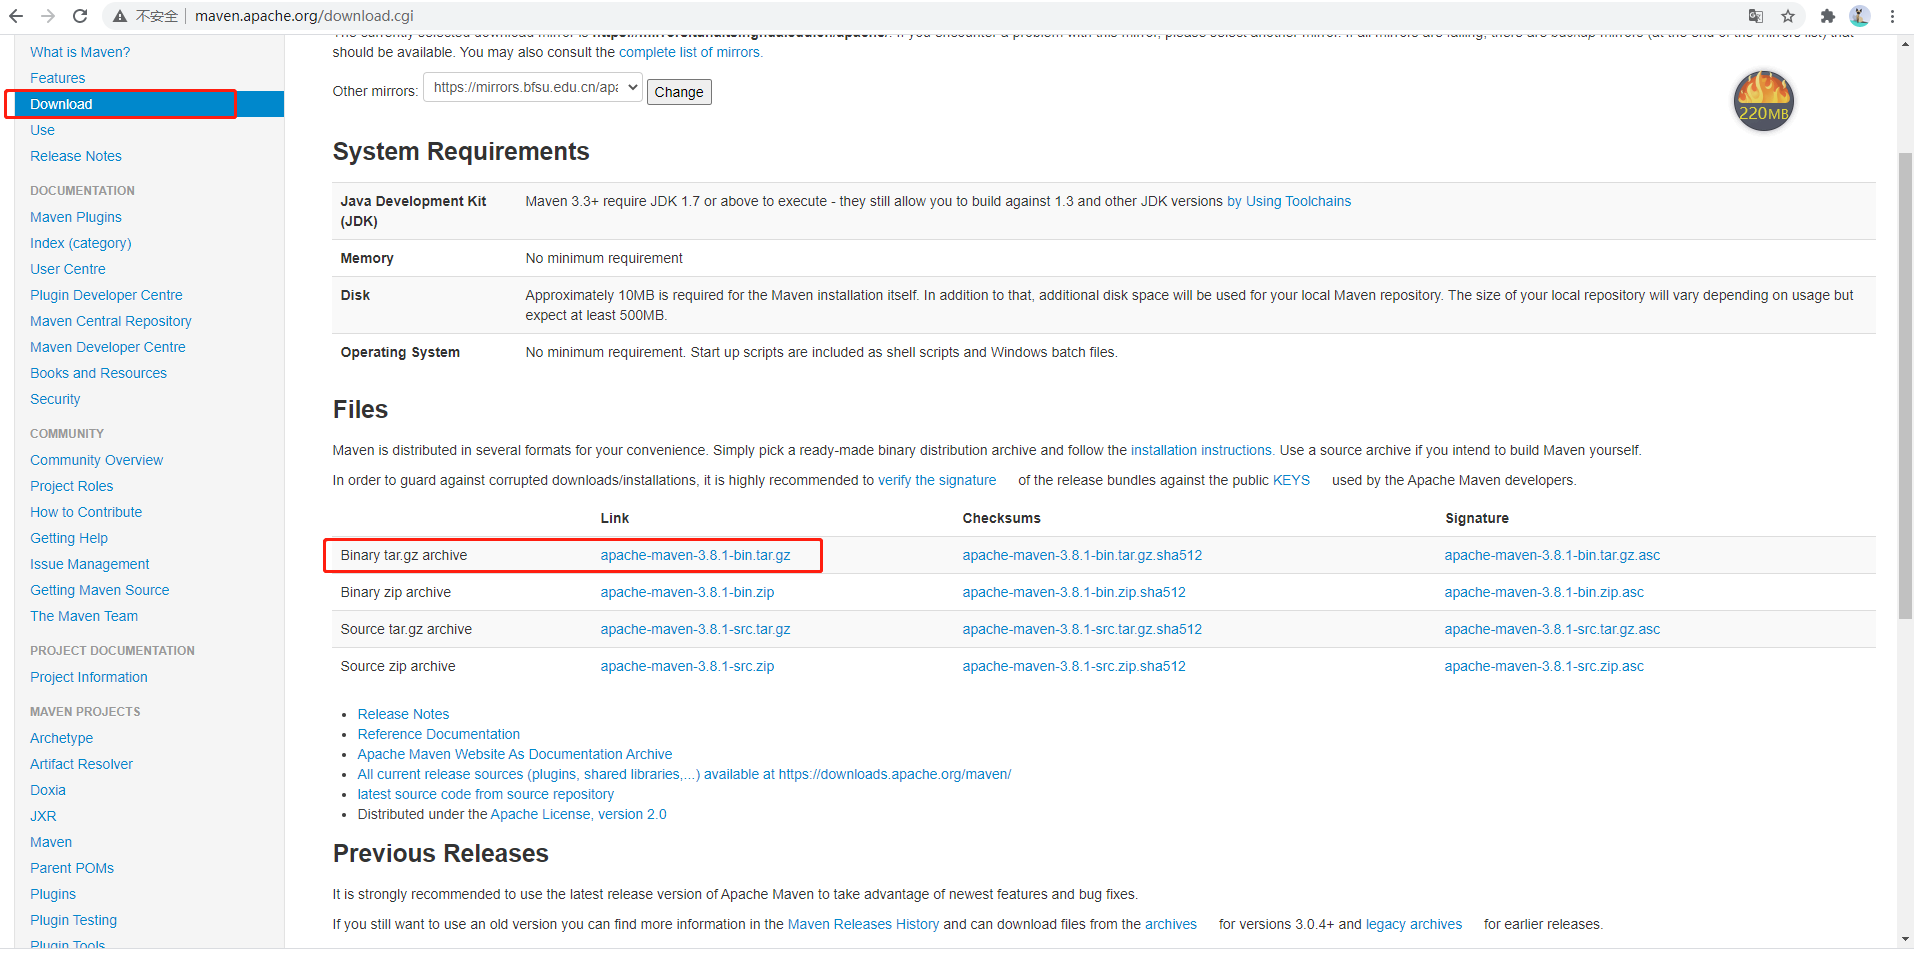1914x953 pixels.
Task: Open the extensions puzzle icon
Action: pyautogui.click(x=1828, y=16)
